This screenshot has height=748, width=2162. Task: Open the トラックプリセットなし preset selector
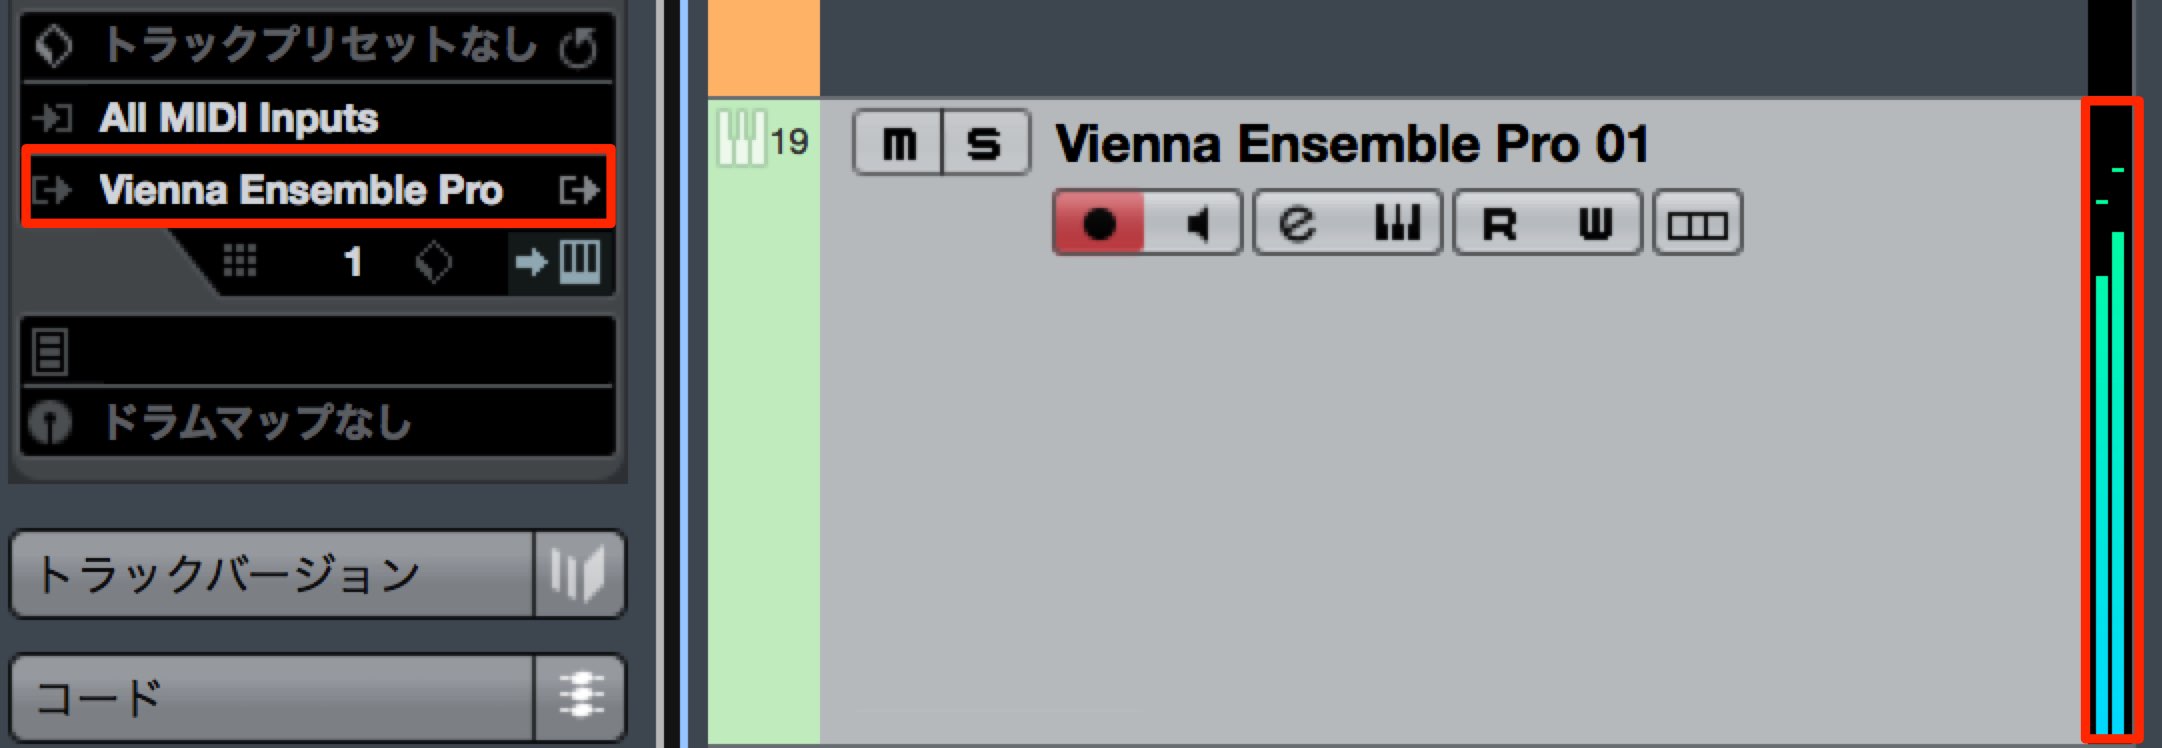tap(317, 45)
